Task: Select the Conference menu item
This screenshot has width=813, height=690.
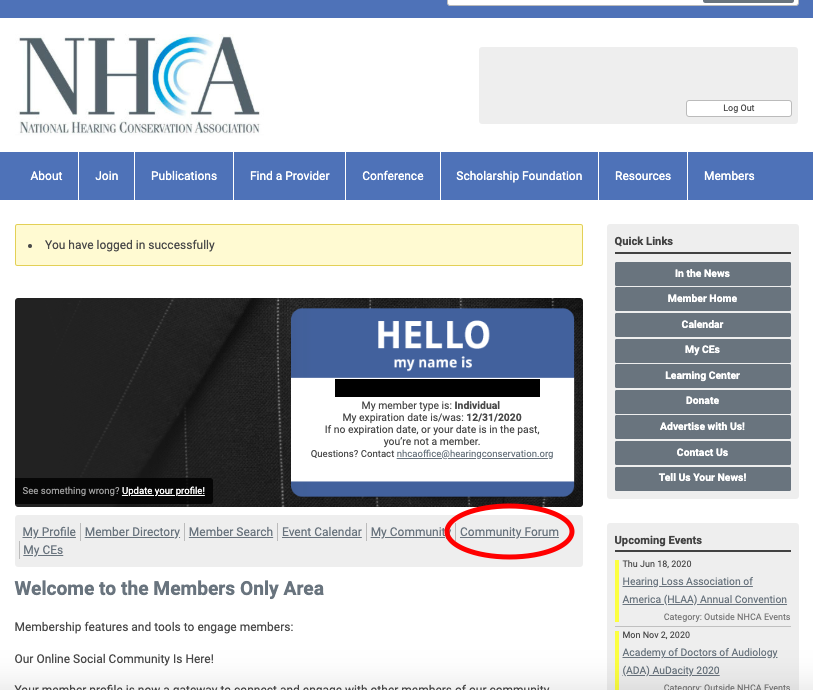Action: click(393, 176)
